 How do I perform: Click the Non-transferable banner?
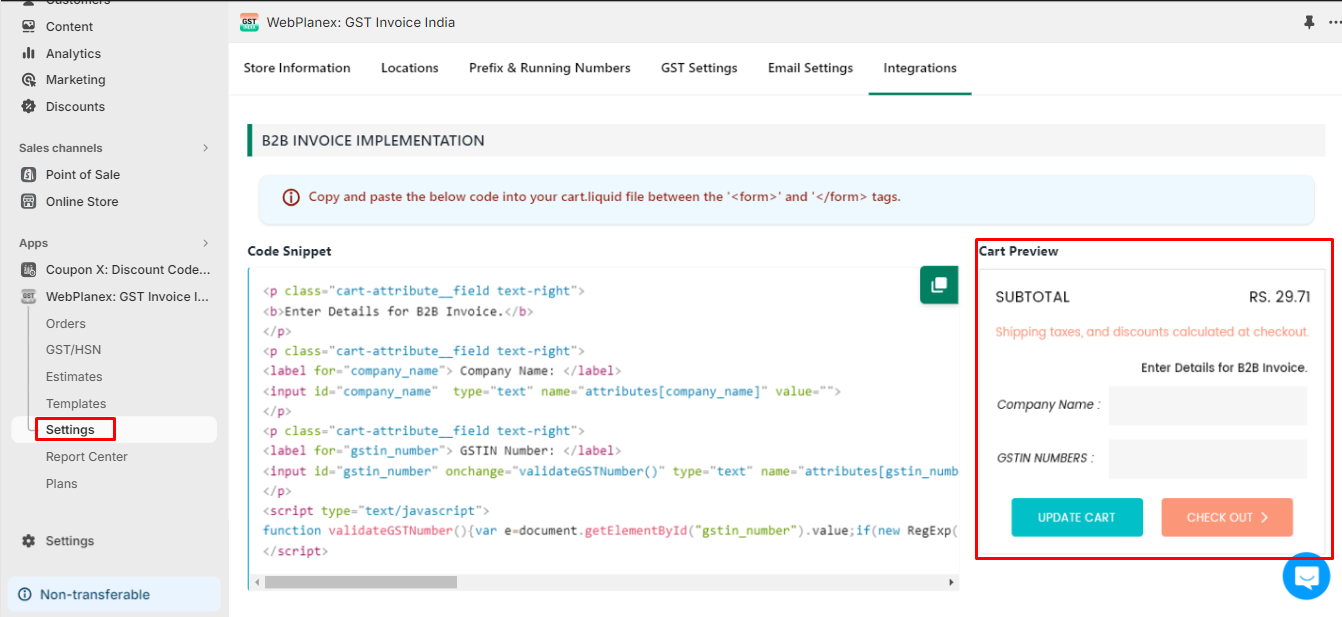click(x=114, y=594)
